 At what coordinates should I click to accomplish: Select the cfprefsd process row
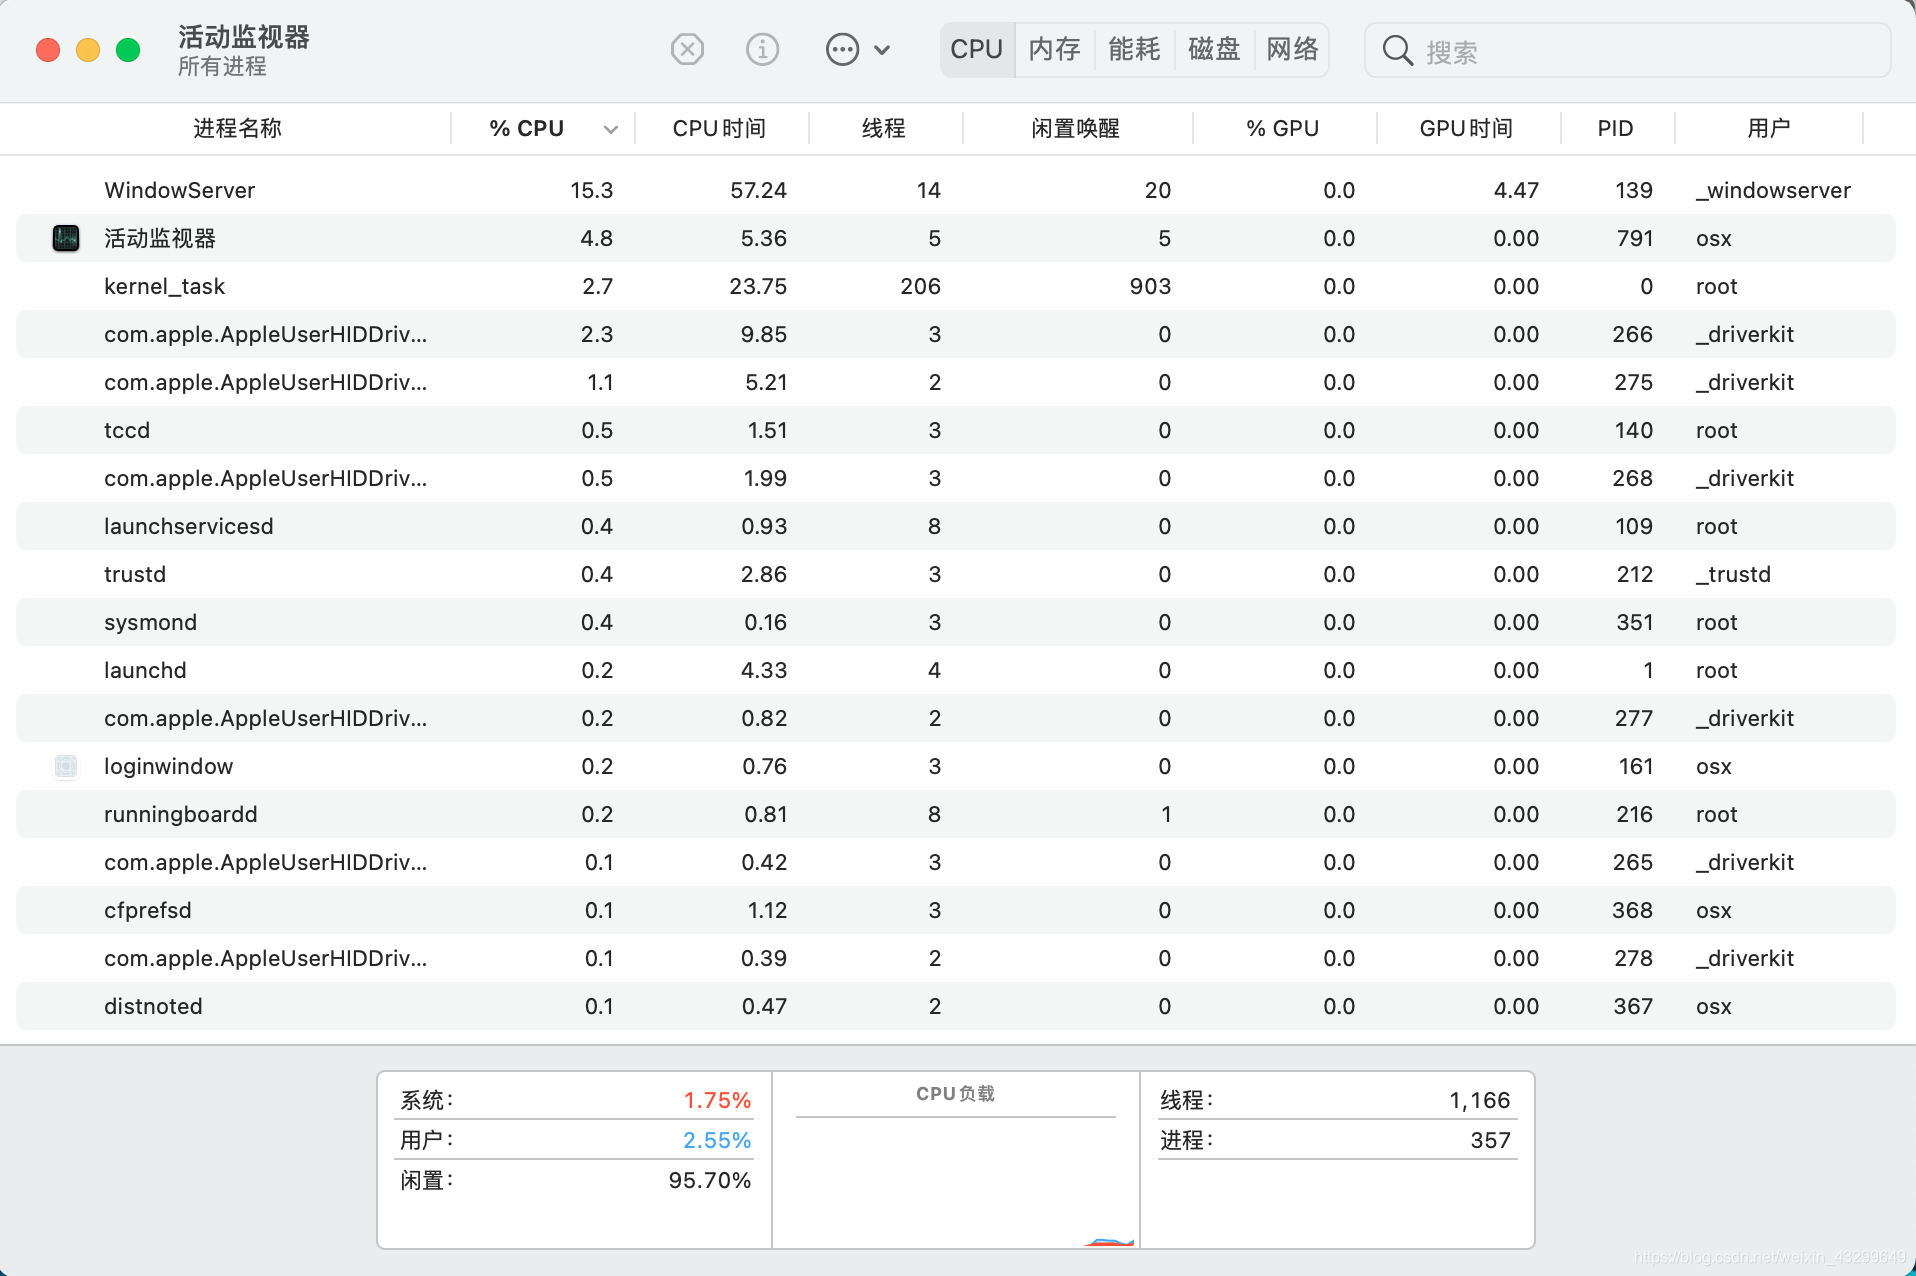click(956, 910)
